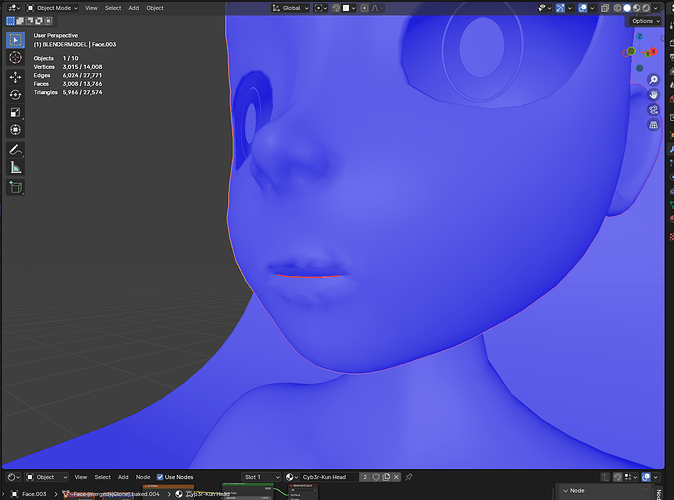Toggle viewport overlays

583,8
